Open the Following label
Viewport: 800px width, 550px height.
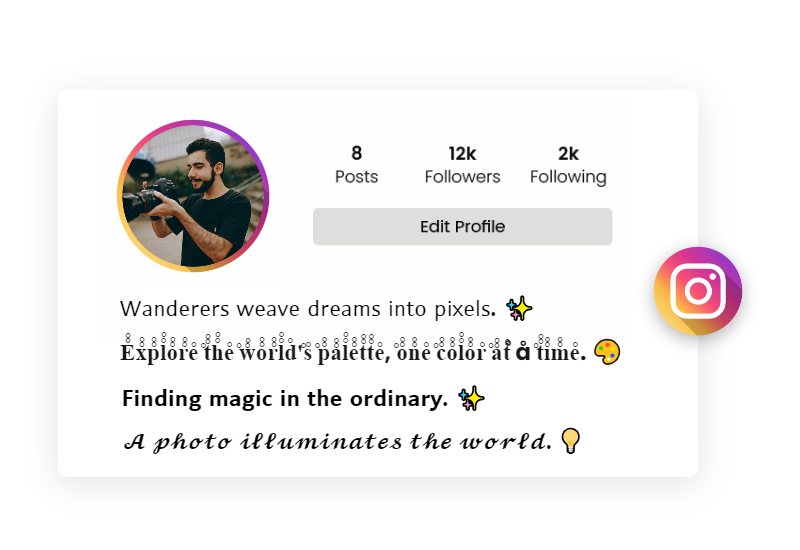pyautogui.click(x=568, y=178)
